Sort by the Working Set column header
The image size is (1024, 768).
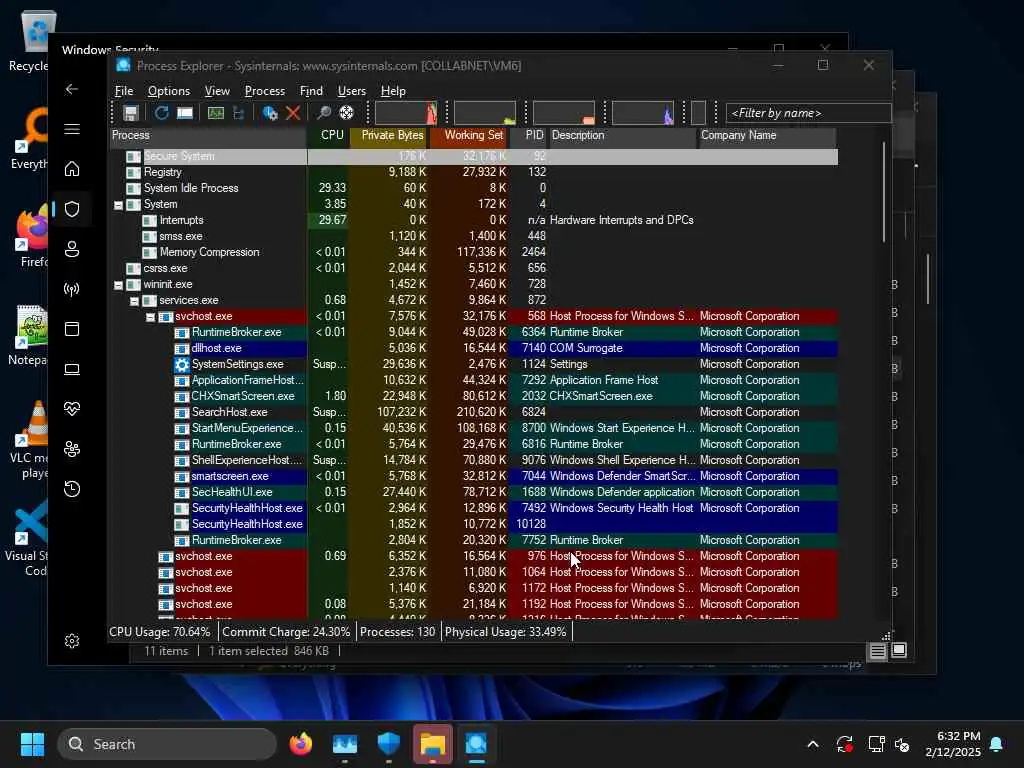(x=469, y=135)
